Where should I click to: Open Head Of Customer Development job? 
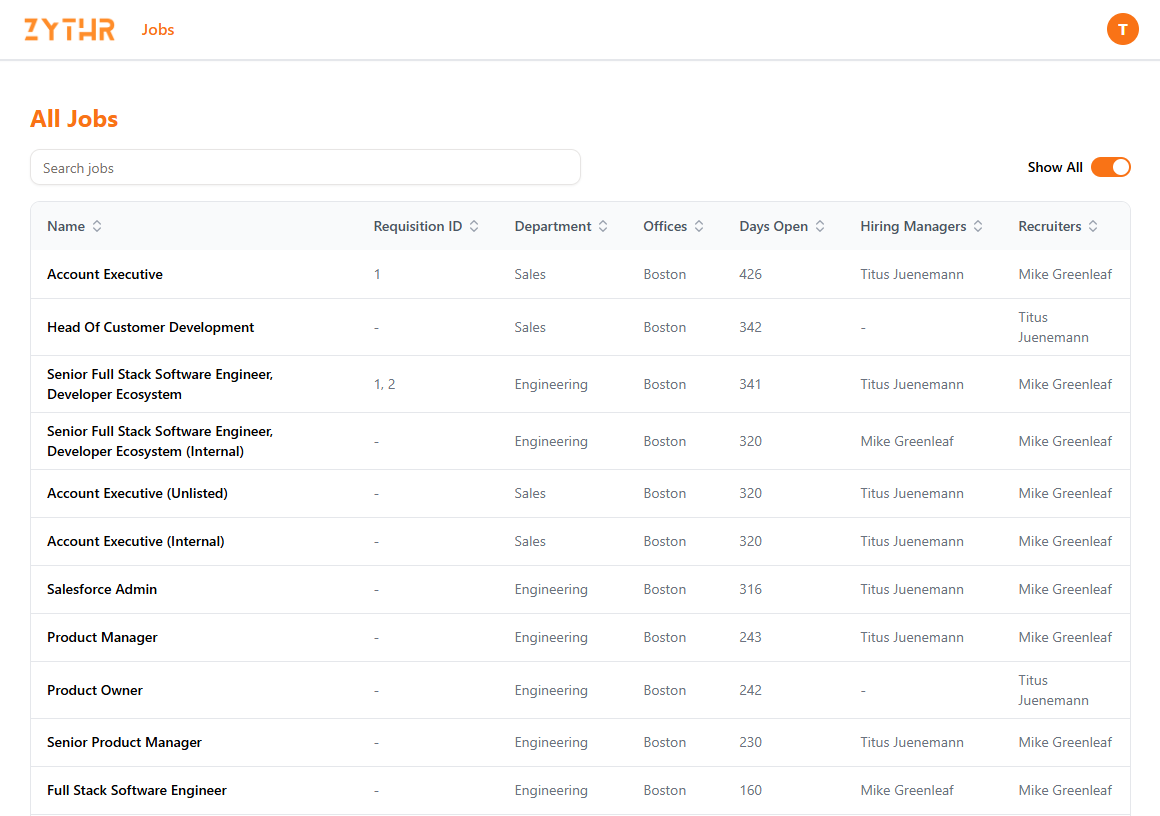point(151,328)
